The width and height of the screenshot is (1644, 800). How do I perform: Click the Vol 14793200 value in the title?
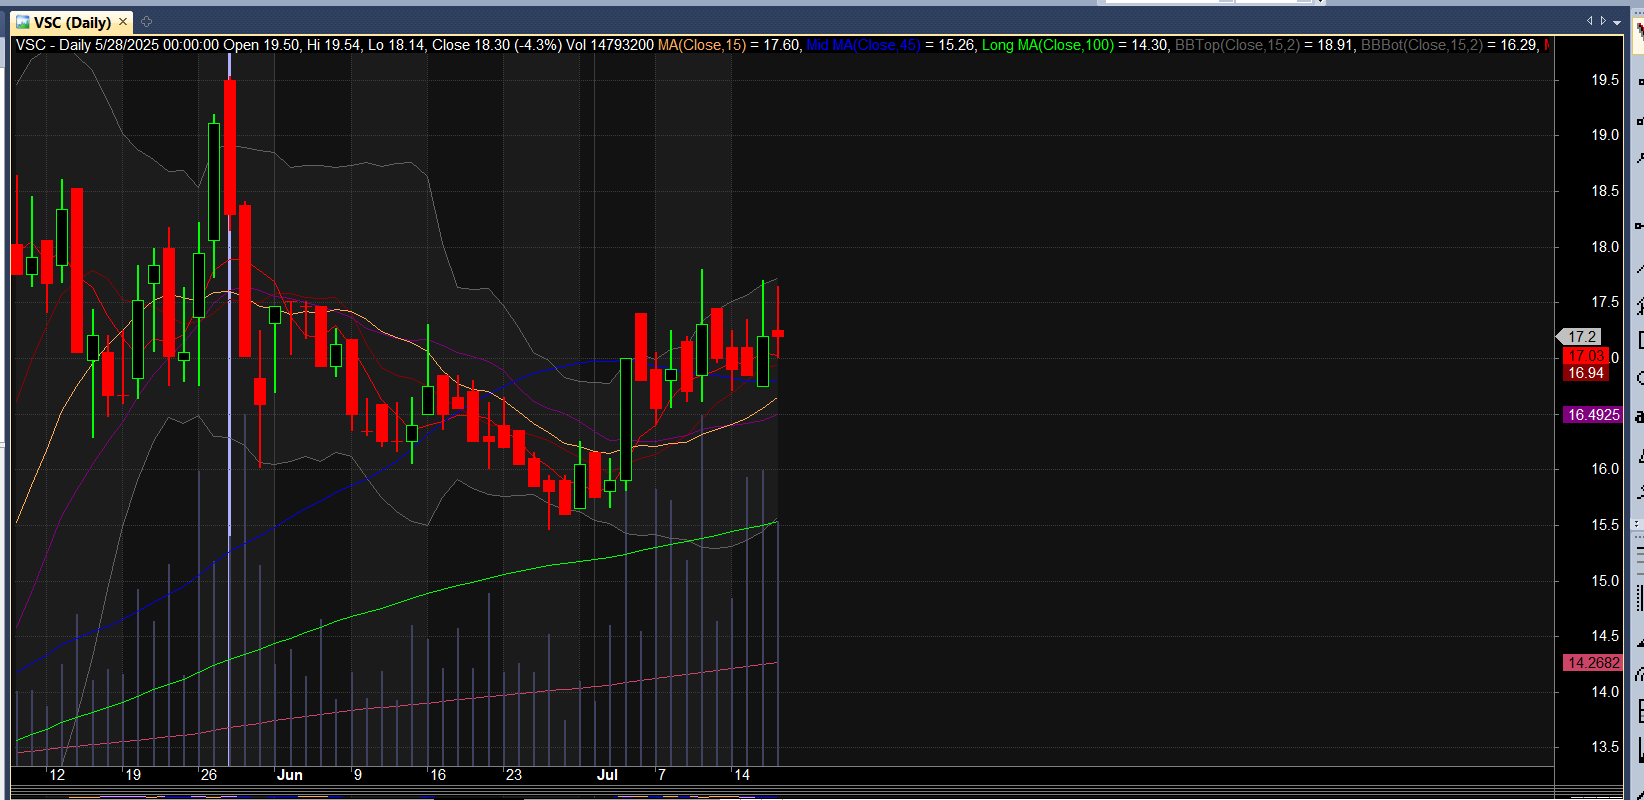[610, 45]
